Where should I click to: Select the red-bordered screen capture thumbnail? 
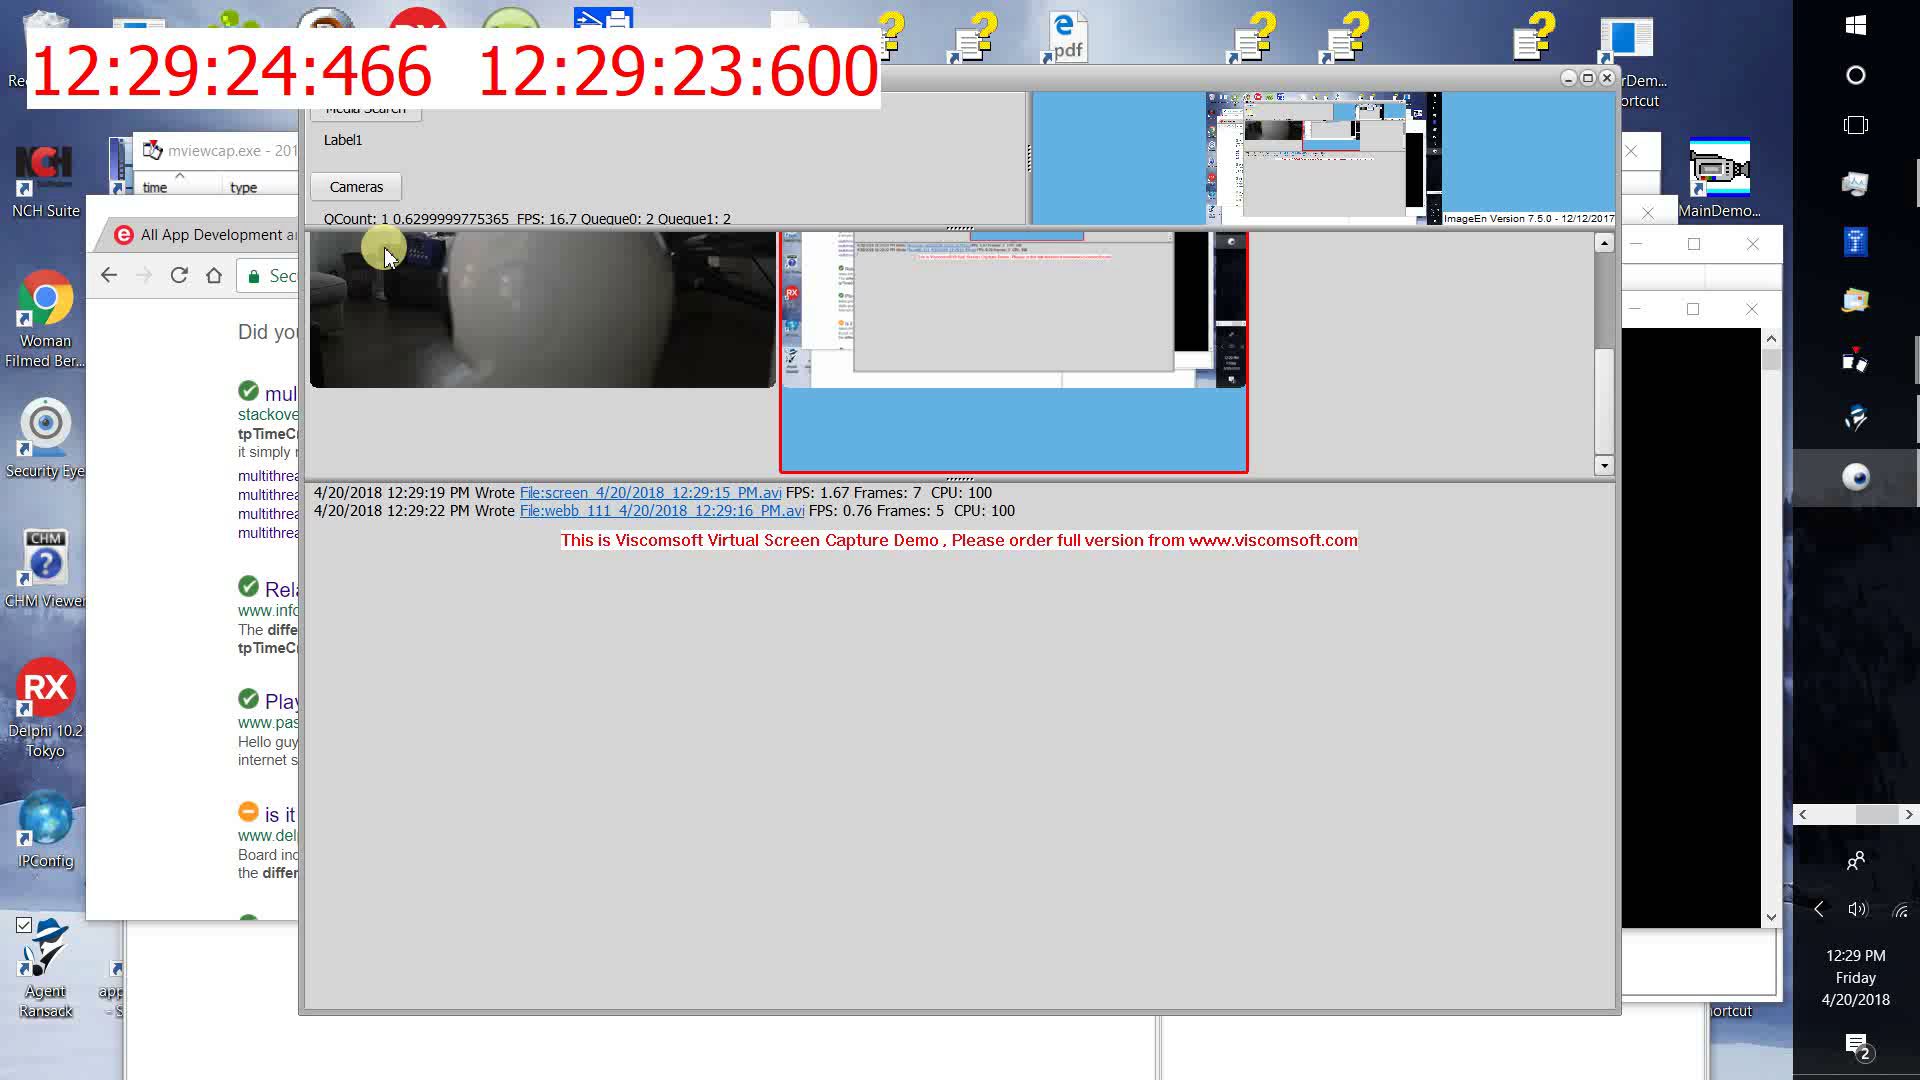[1013, 352]
